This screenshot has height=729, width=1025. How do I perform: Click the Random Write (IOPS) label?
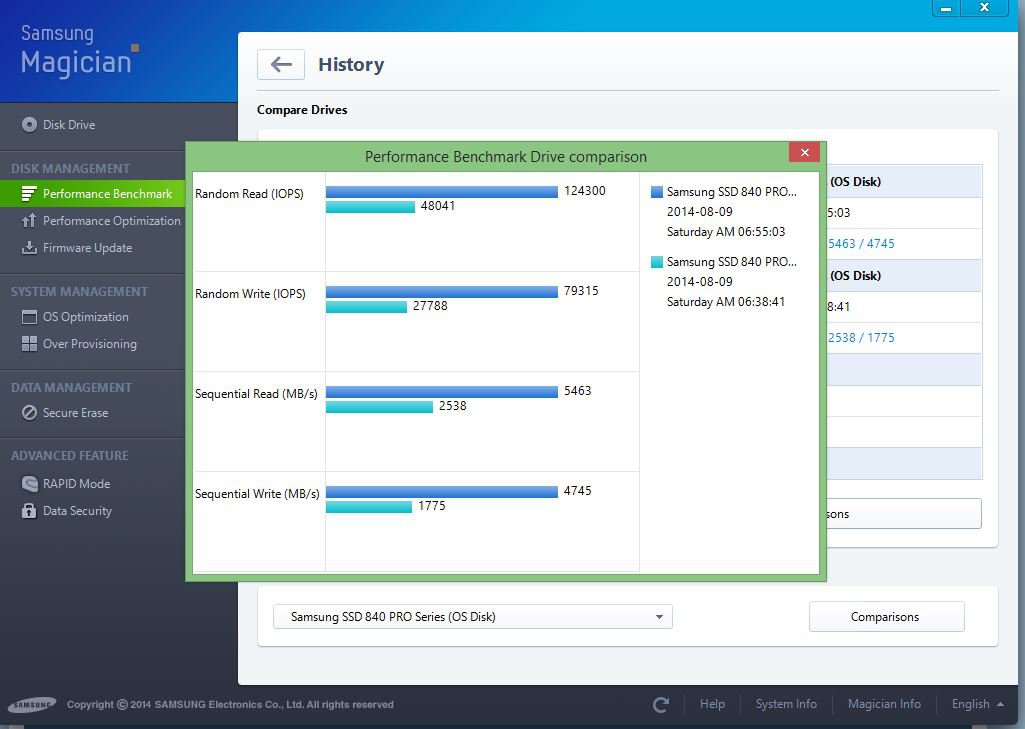250,294
